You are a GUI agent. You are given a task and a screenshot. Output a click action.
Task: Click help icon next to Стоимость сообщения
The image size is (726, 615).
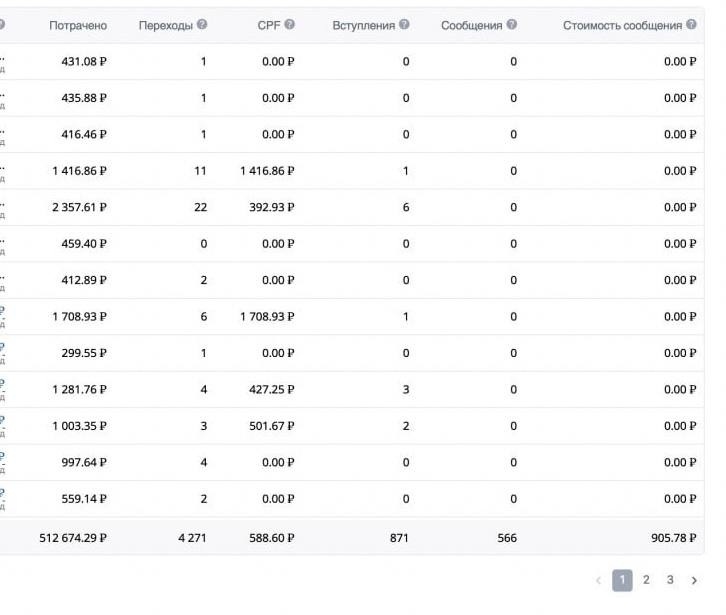pyautogui.click(x=691, y=25)
